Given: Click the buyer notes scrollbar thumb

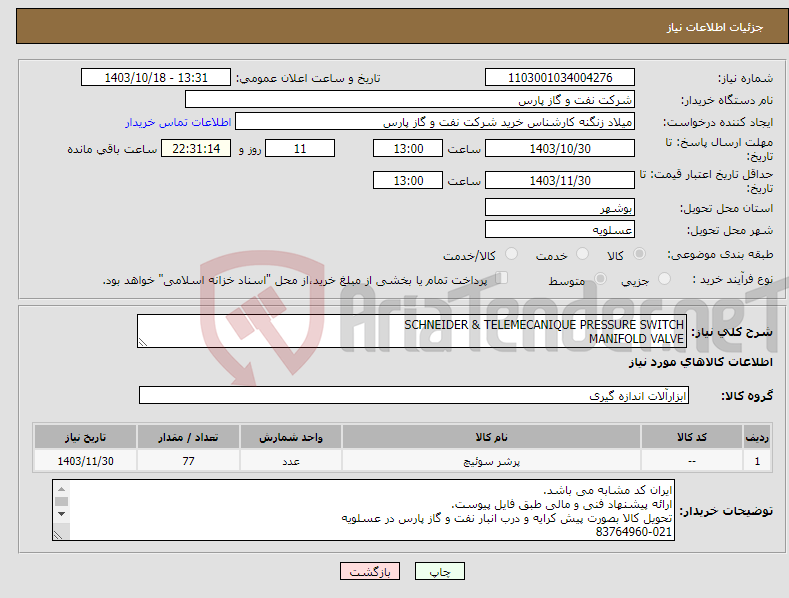Looking at the screenshot, I should [x=61, y=501].
